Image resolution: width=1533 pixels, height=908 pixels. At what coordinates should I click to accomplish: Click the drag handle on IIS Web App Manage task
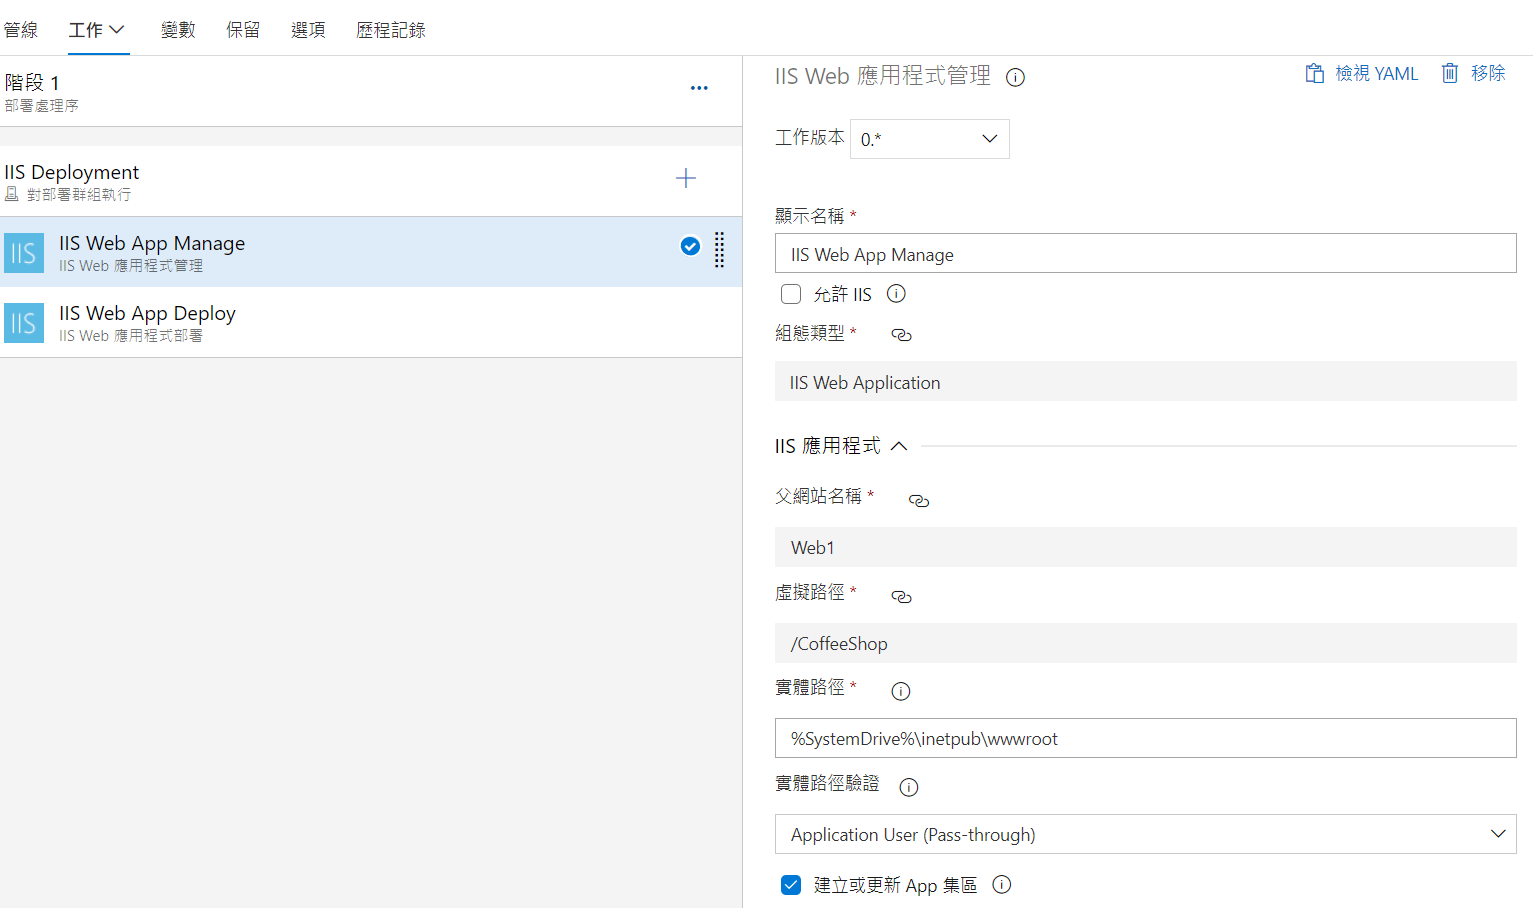pyautogui.click(x=719, y=250)
